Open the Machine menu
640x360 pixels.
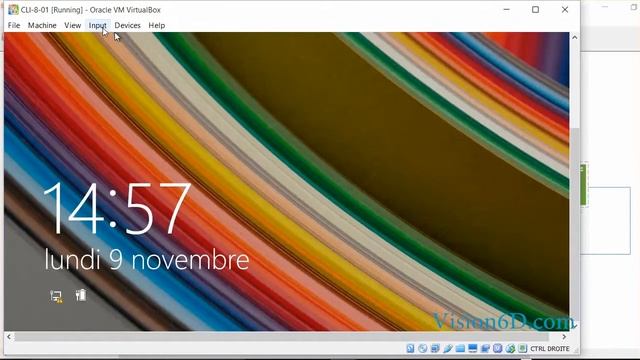point(42,25)
